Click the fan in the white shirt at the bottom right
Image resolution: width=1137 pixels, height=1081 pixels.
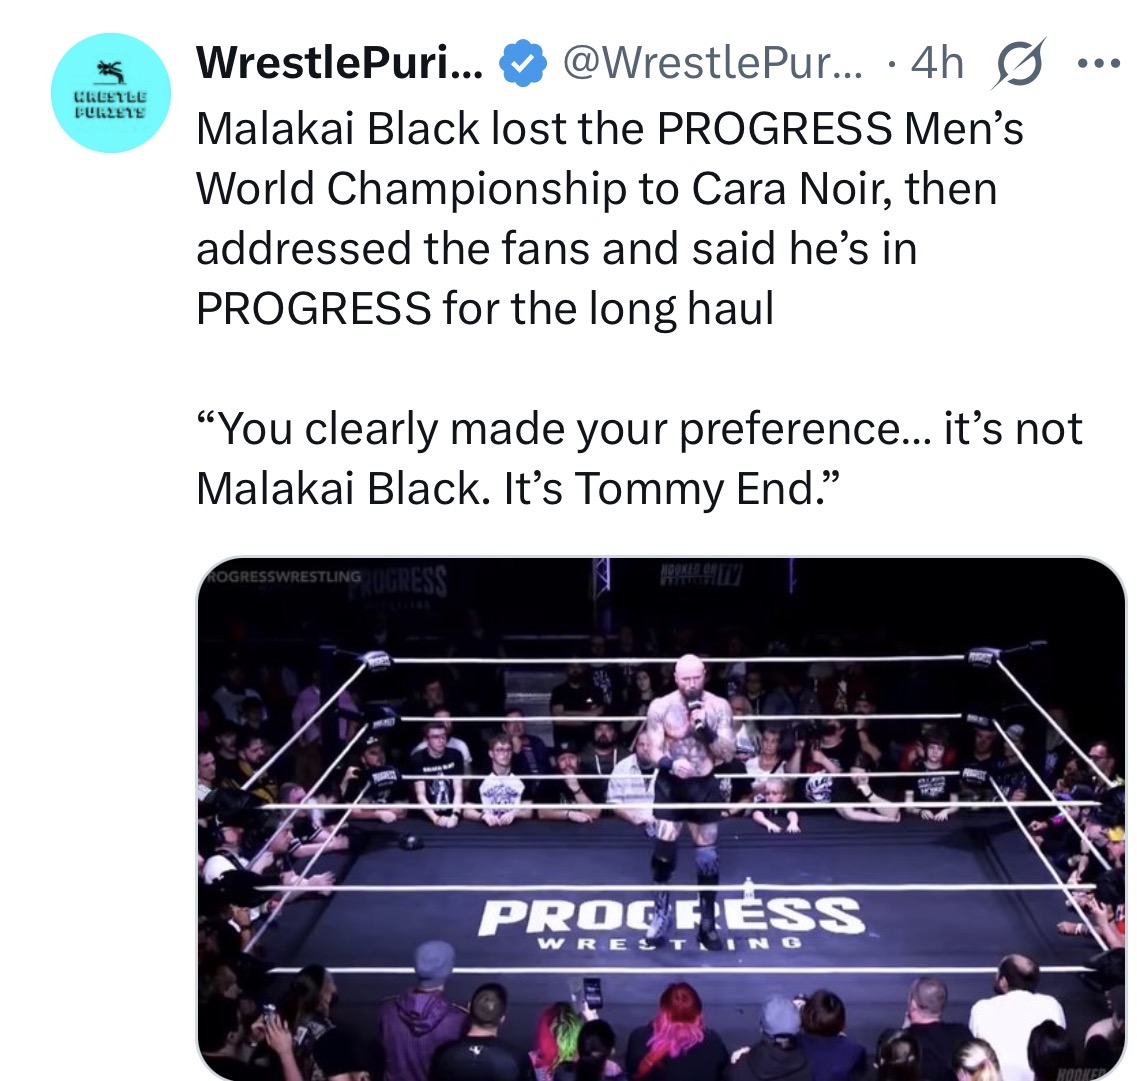(x=1017, y=1015)
